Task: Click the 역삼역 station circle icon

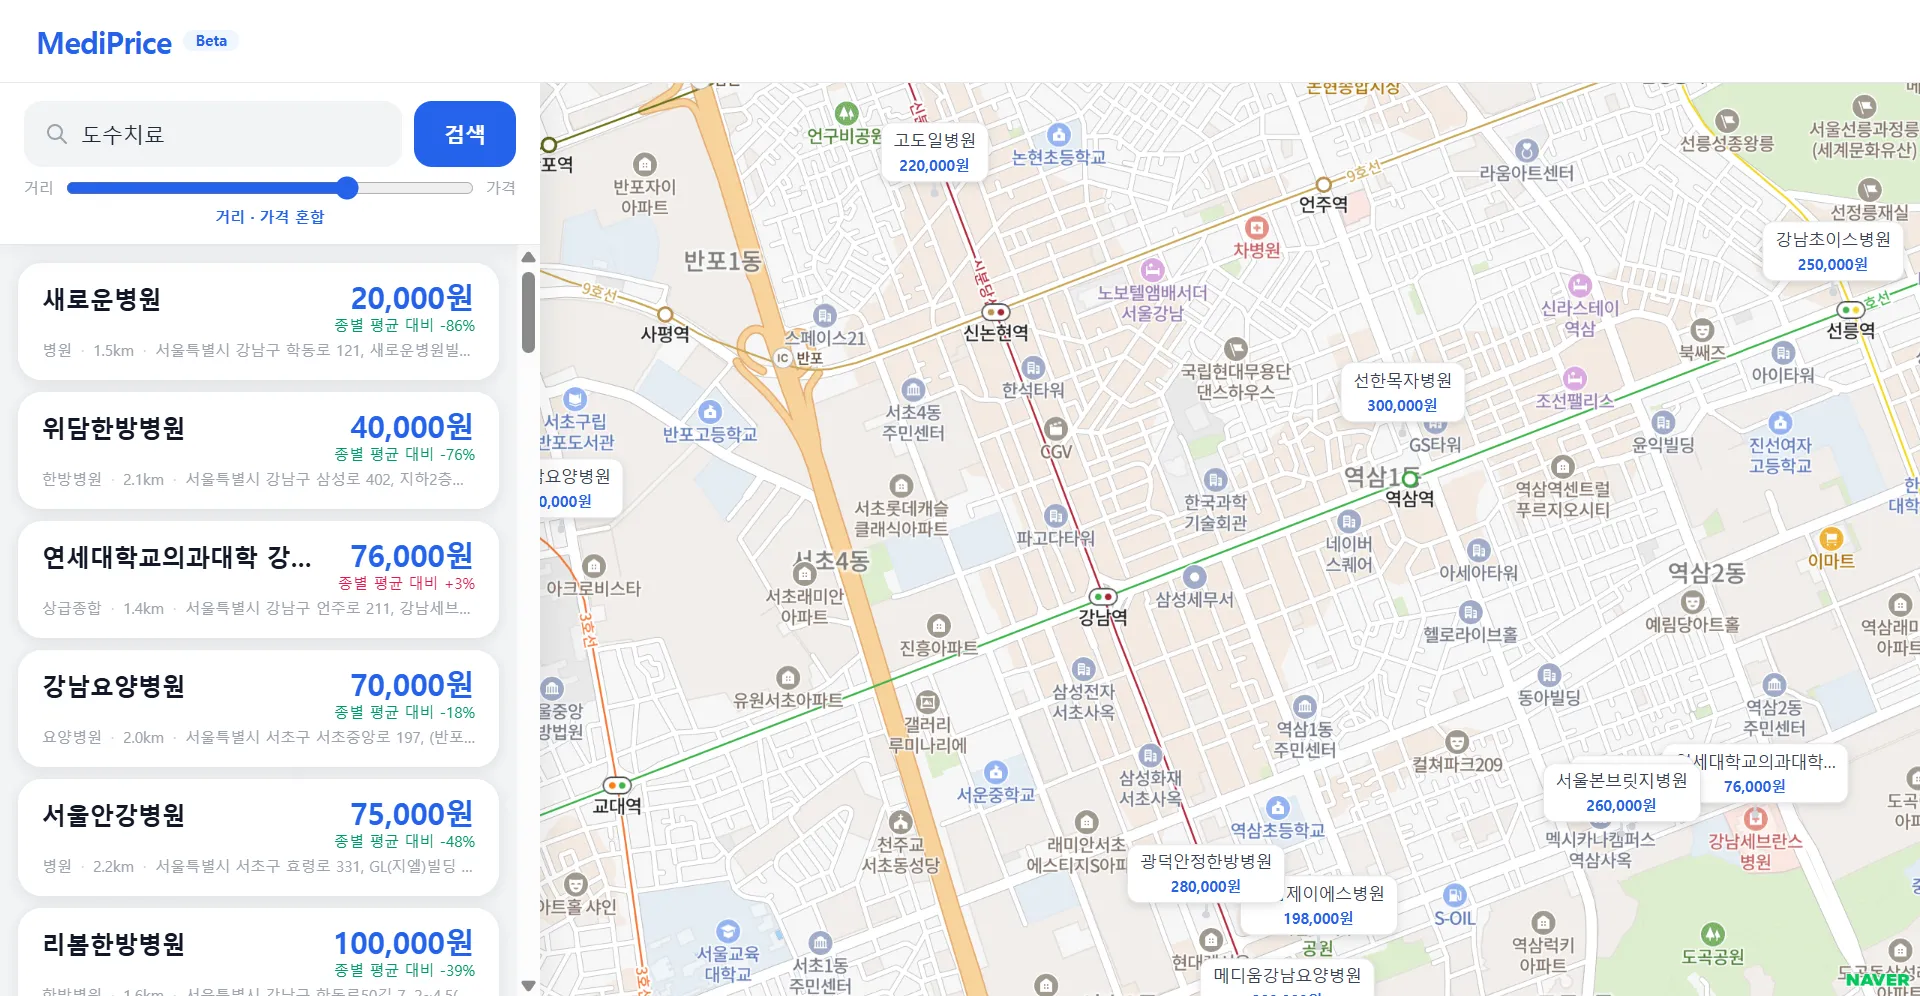Action: (1410, 479)
